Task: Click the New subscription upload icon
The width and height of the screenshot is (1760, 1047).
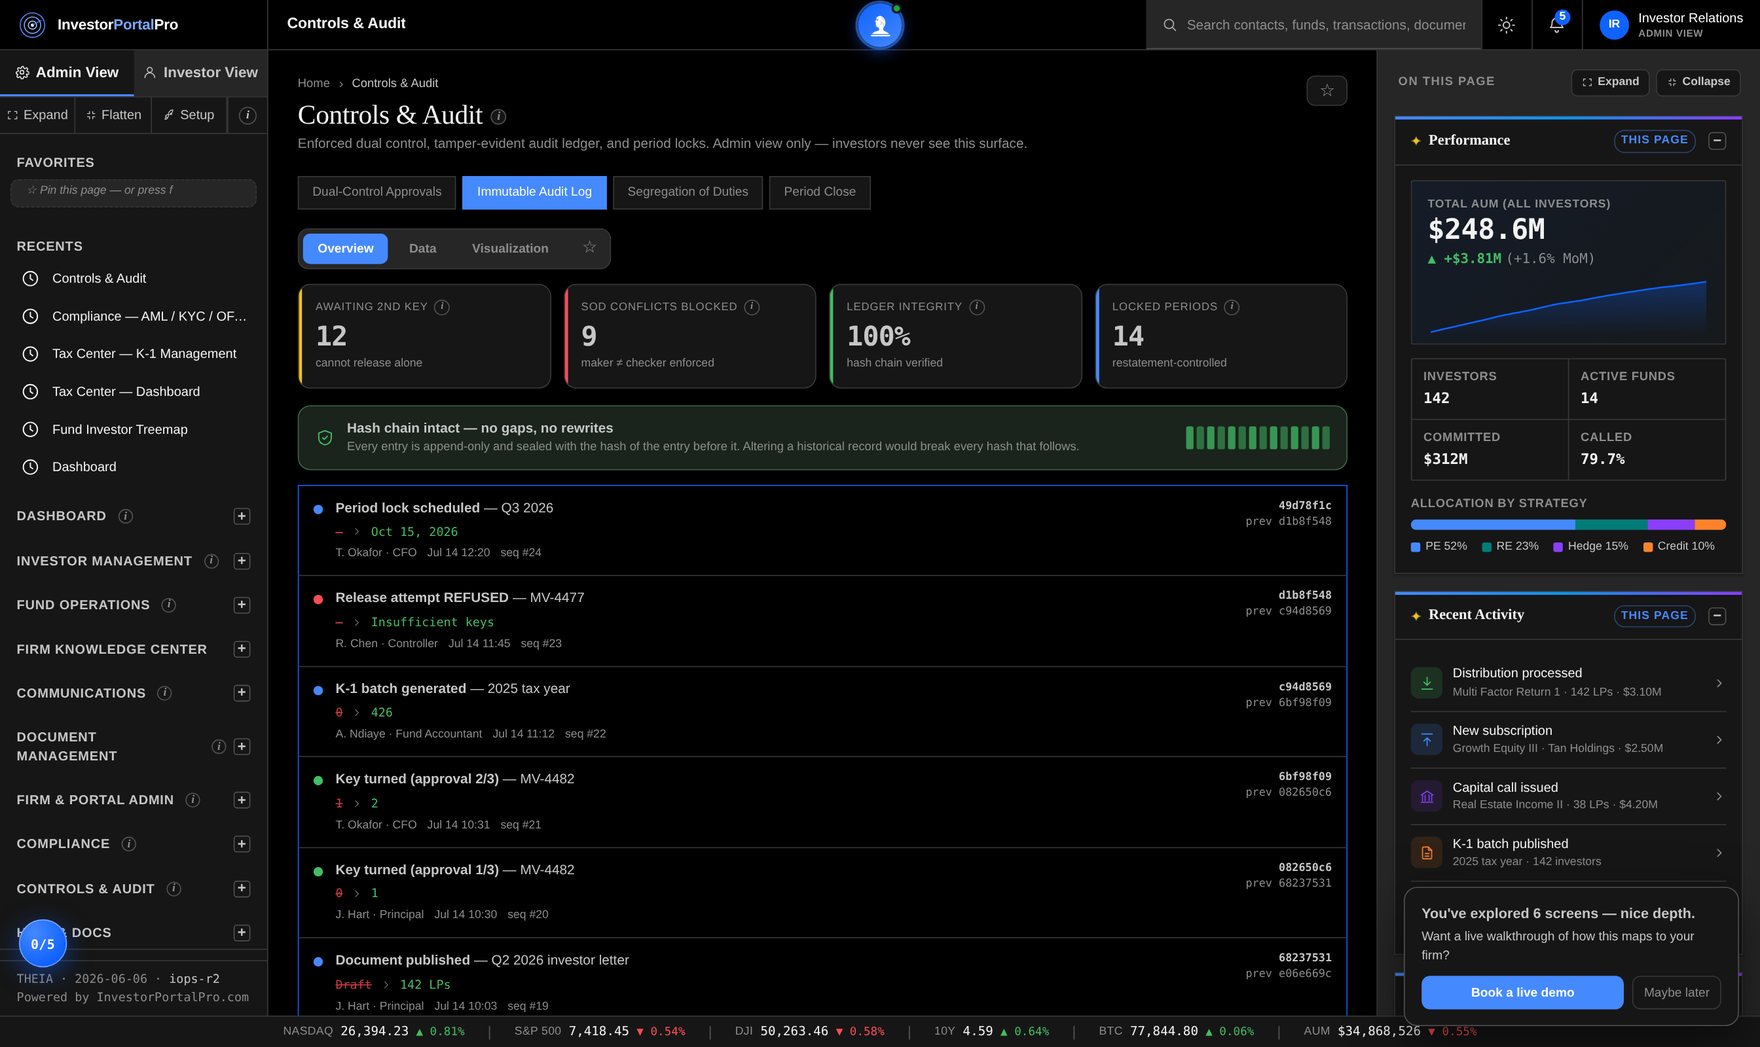Action: tap(1427, 739)
